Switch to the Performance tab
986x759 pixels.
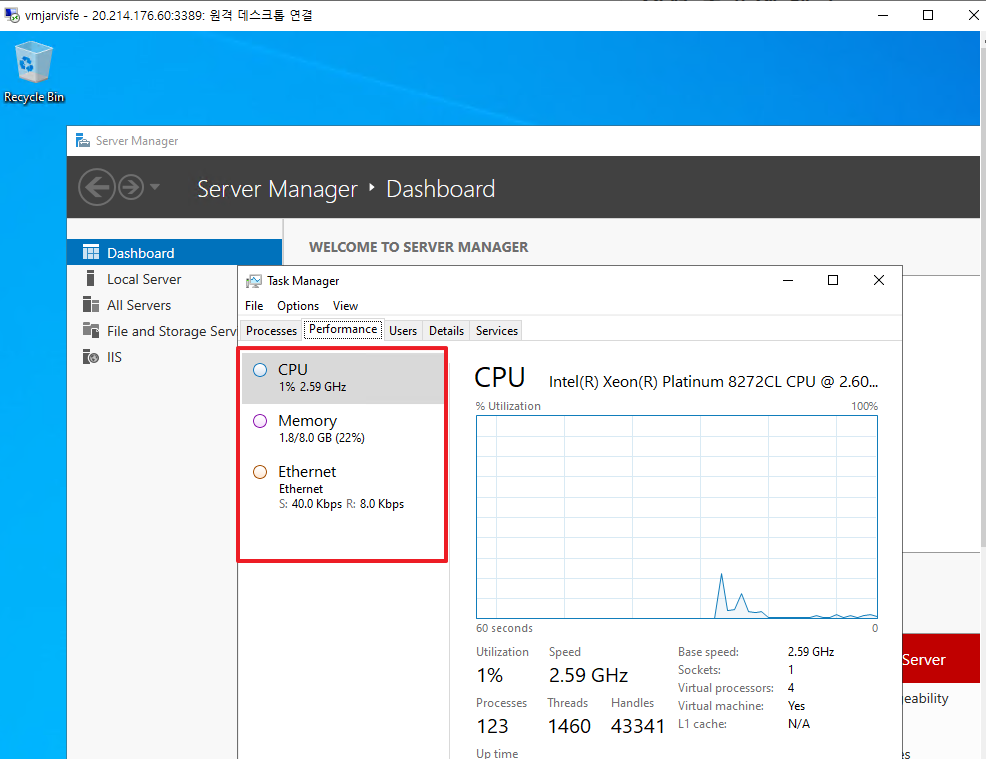(343, 329)
